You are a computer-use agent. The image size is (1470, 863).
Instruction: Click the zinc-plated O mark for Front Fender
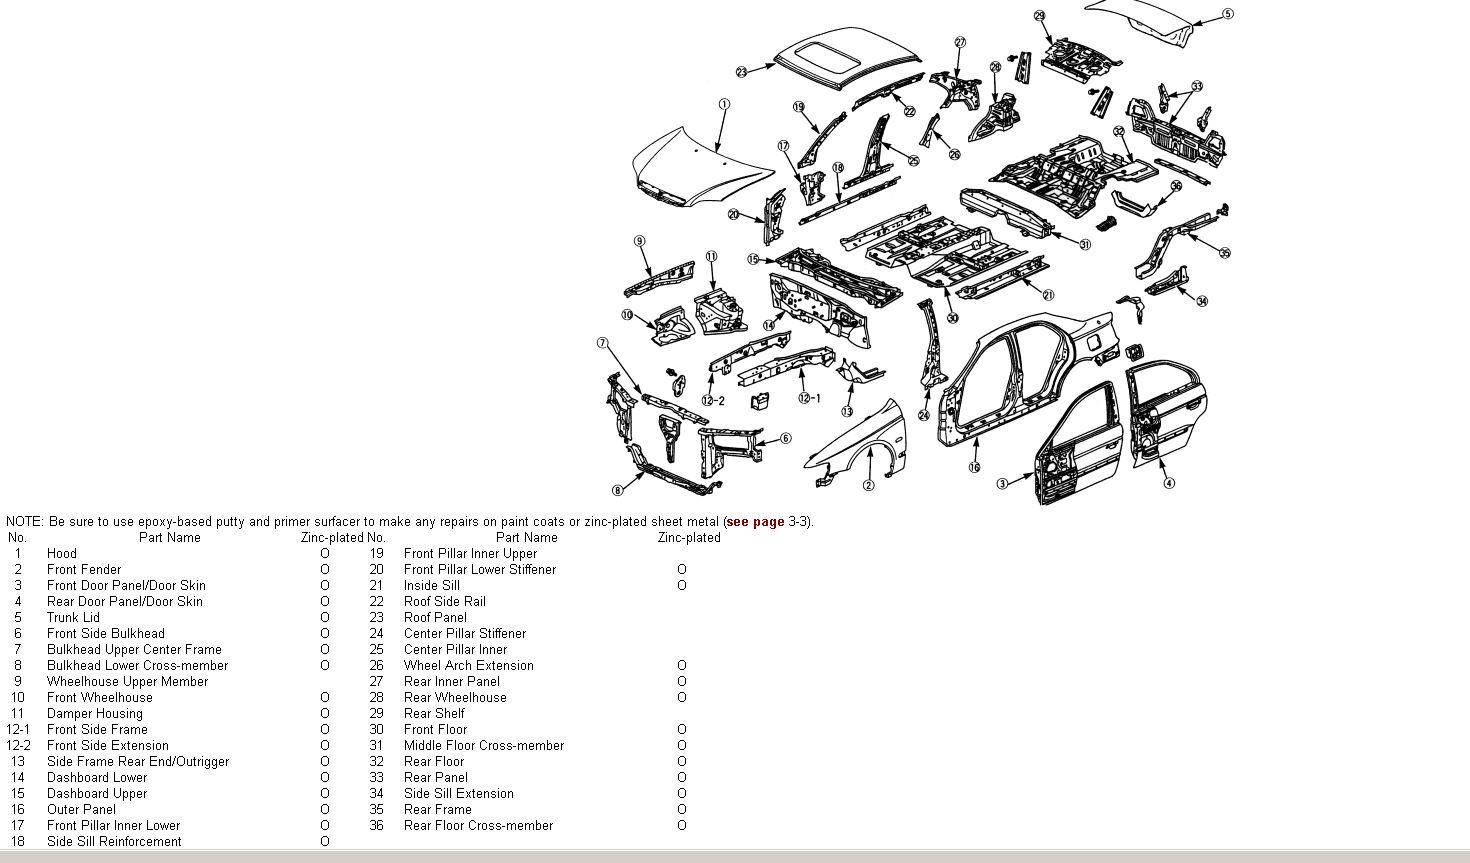[325, 569]
